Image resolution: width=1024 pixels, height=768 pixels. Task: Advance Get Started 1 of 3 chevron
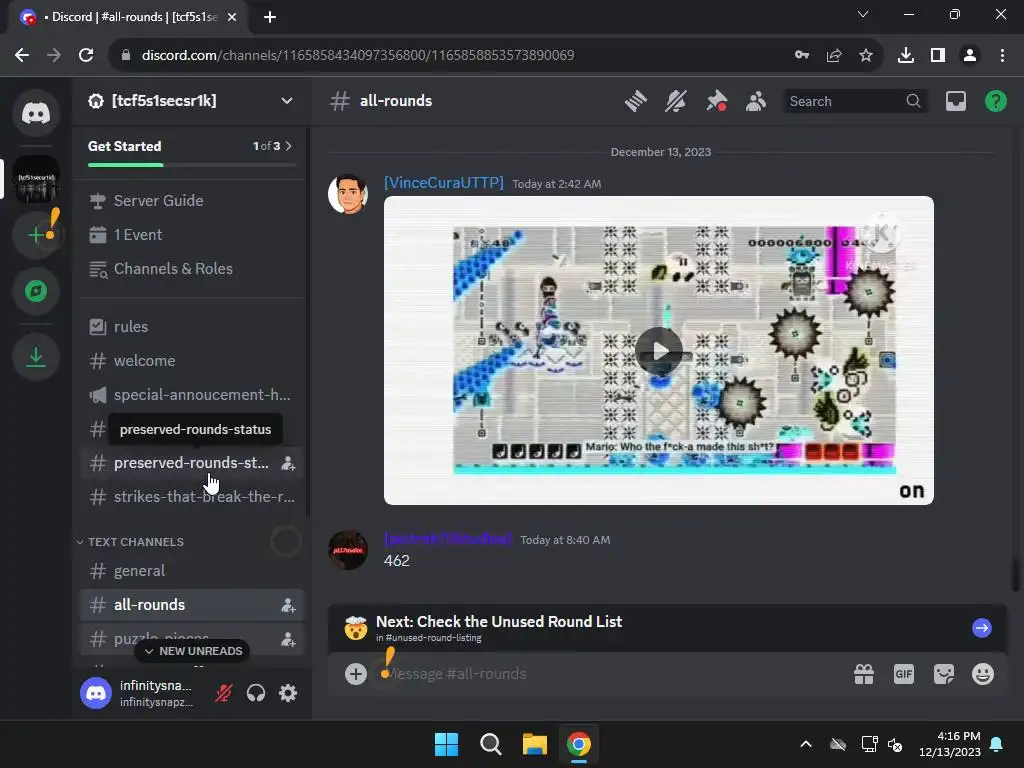click(x=288, y=146)
